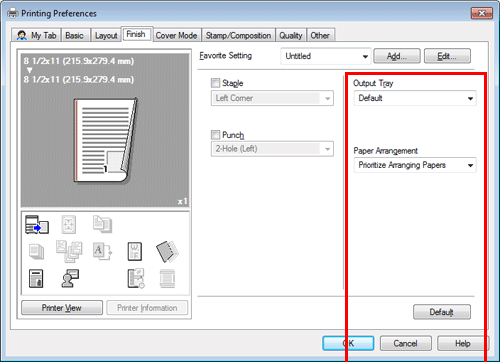Open the Output Tray dropdown
This screenshot has width=500, height=362.
point(415,98)
